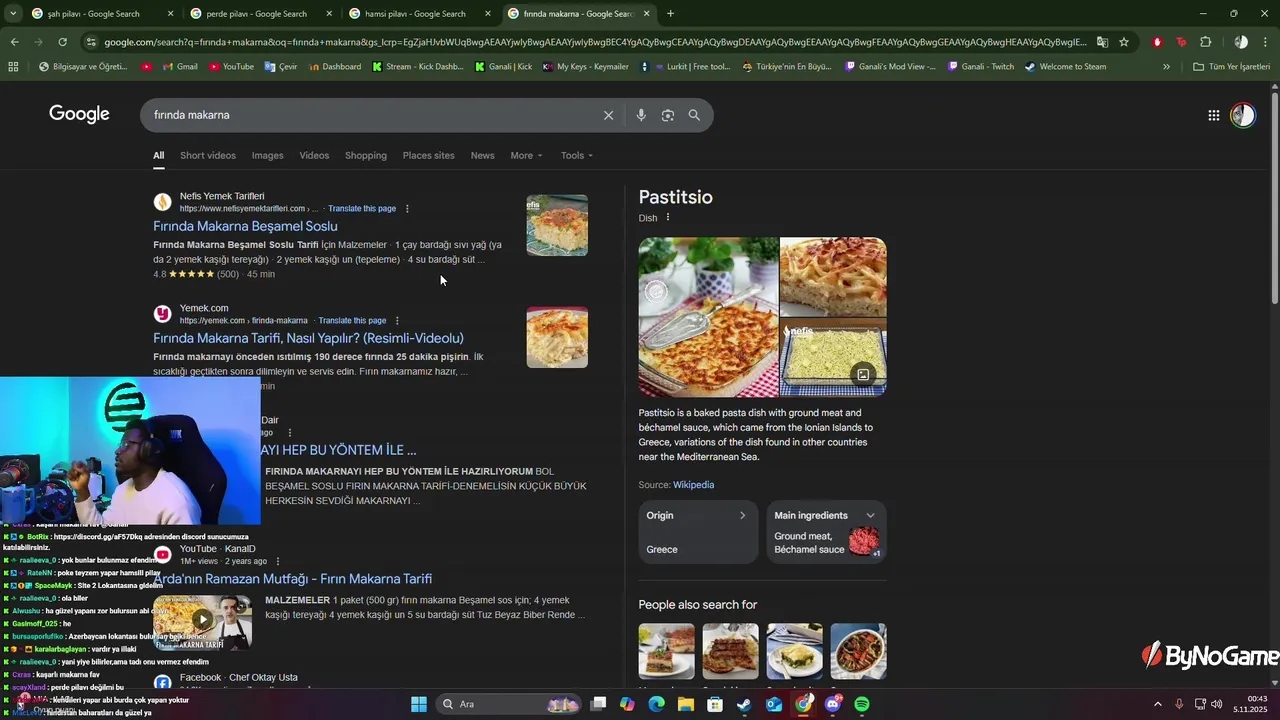Select the Short videos filter
1280x720 pixels.
point(208,155)
